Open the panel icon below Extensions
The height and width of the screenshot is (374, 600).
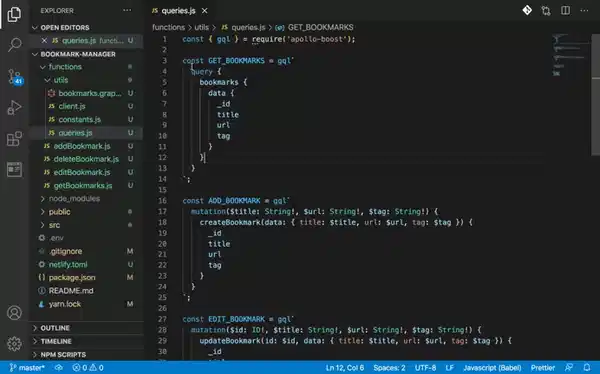point(14,169)
